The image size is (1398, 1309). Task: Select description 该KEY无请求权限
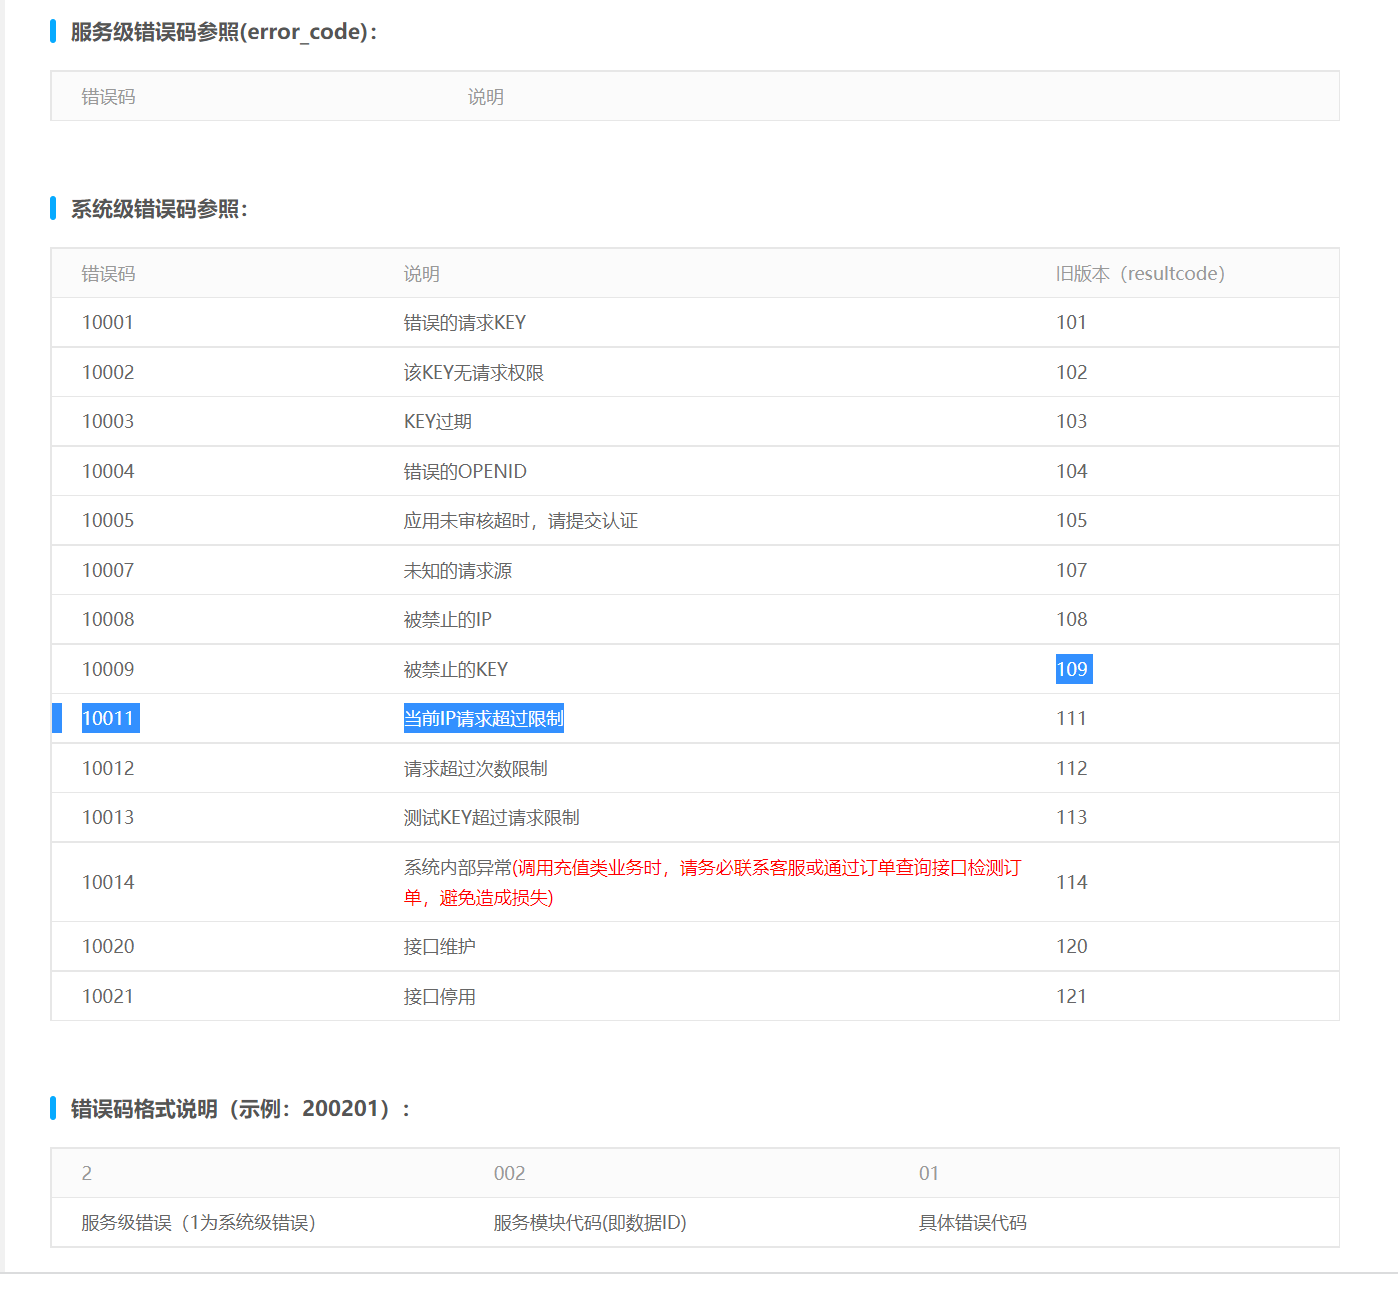474,372
